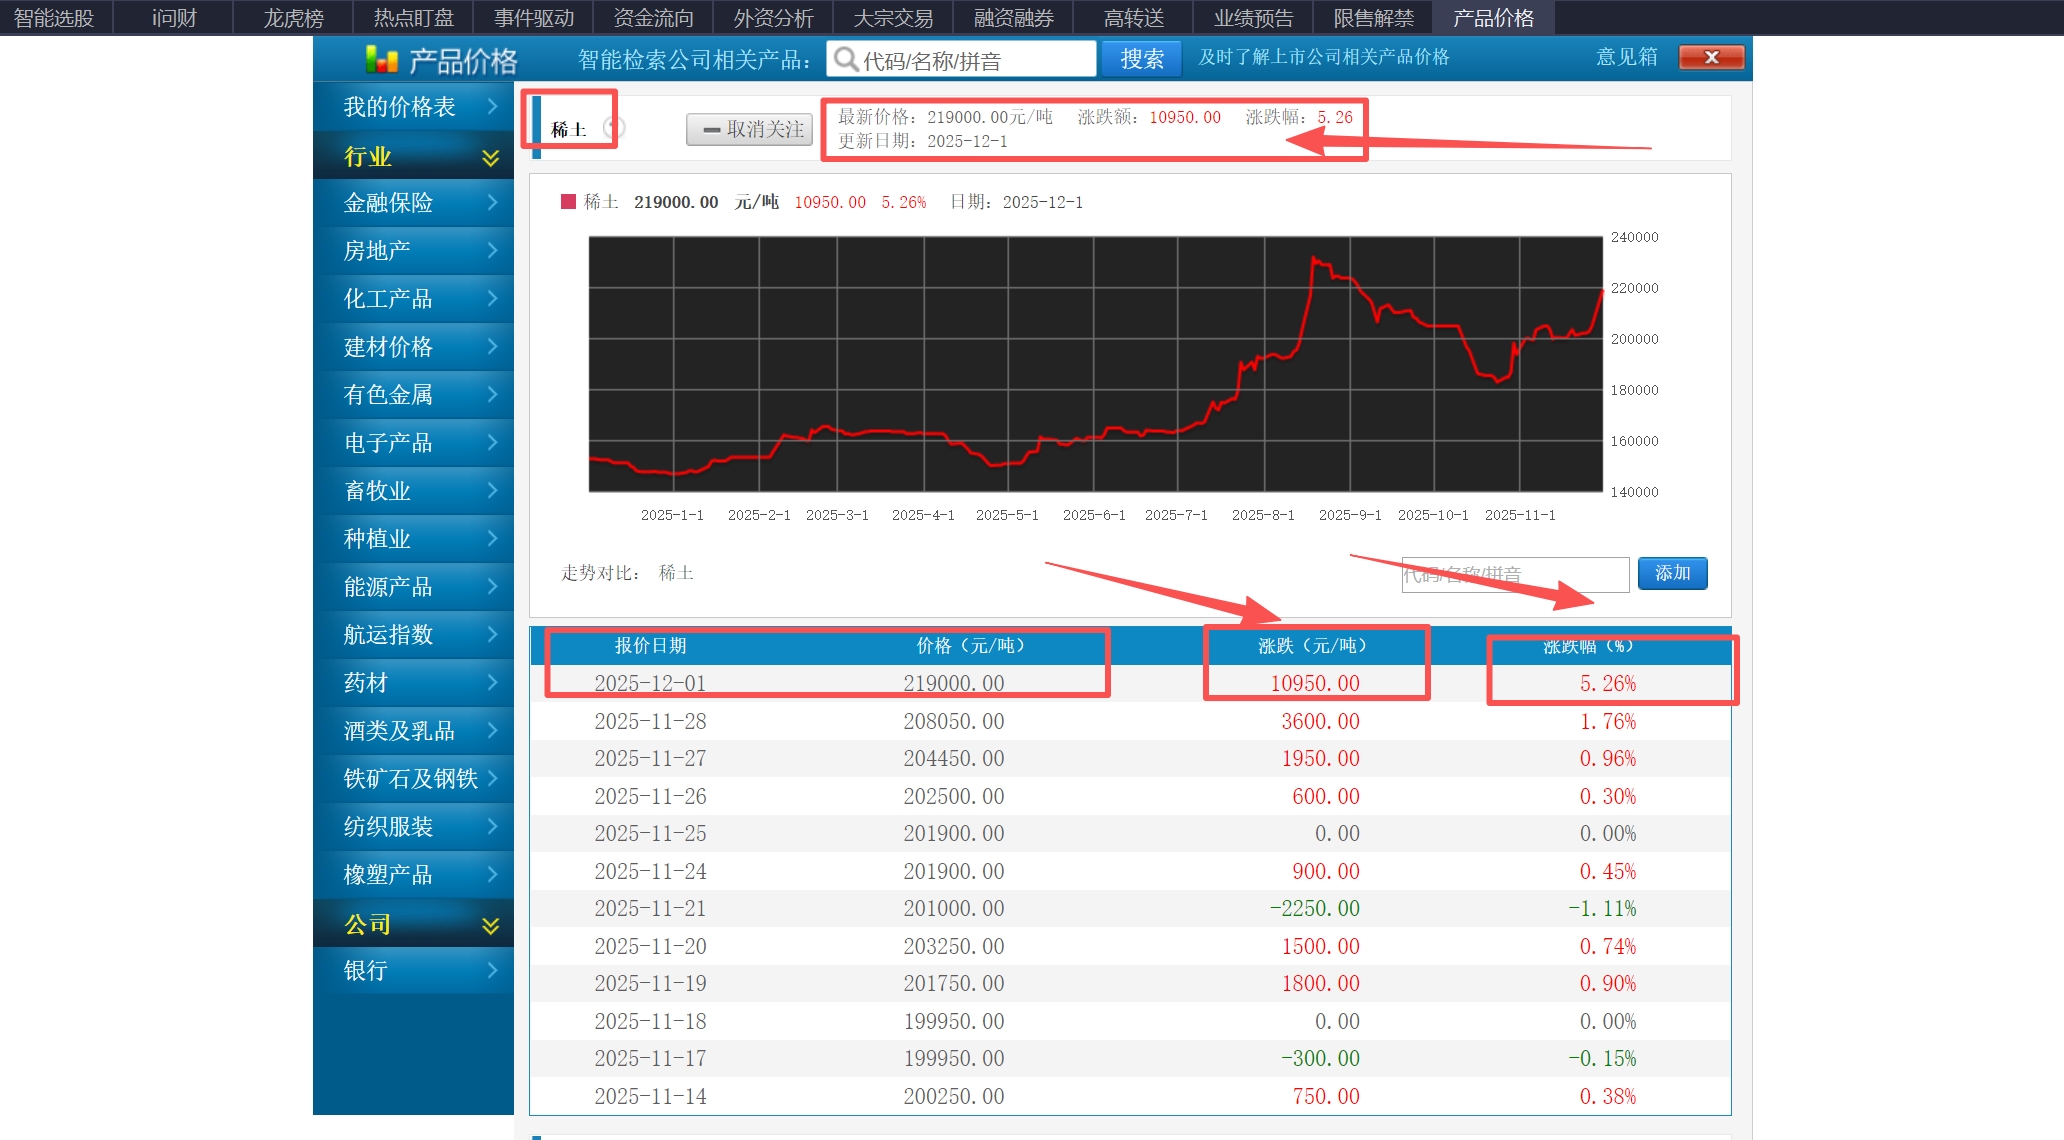
Task: Open the 铁矿石及钢铁 category
Action: click(x=411, y=778)
